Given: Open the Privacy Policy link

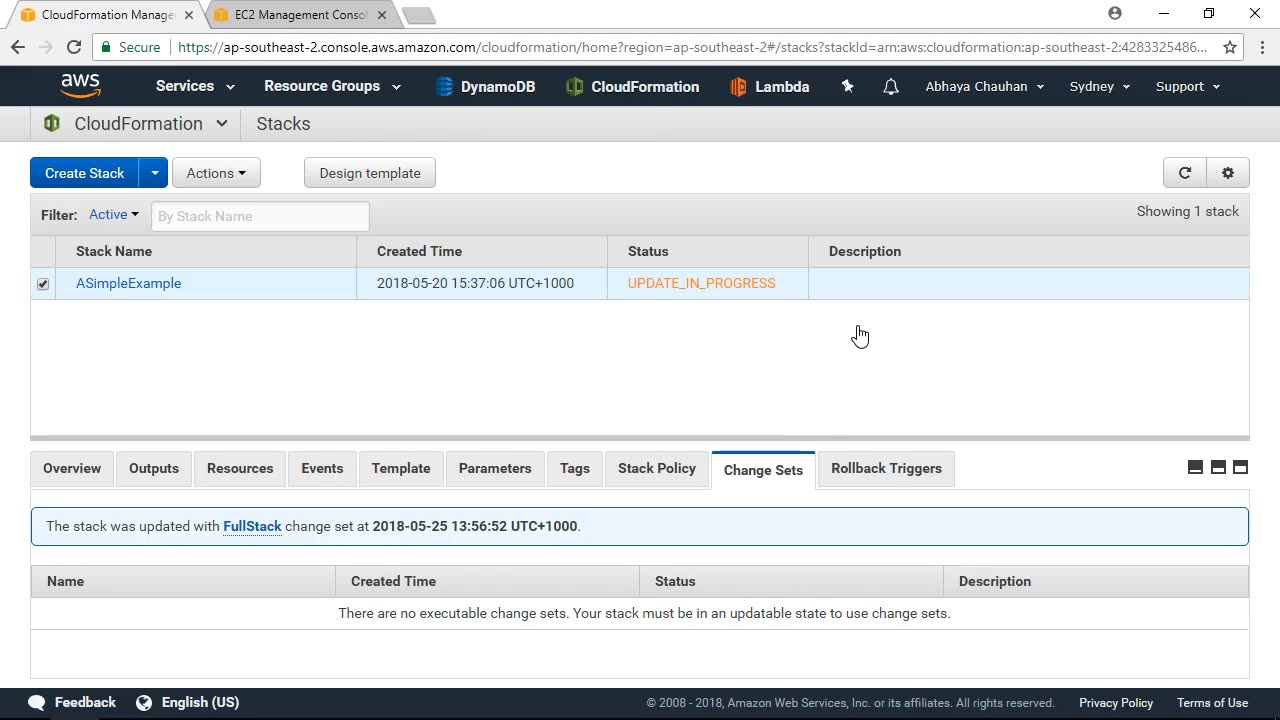Looking at the screenshot, I should (x=1116, y=703).
